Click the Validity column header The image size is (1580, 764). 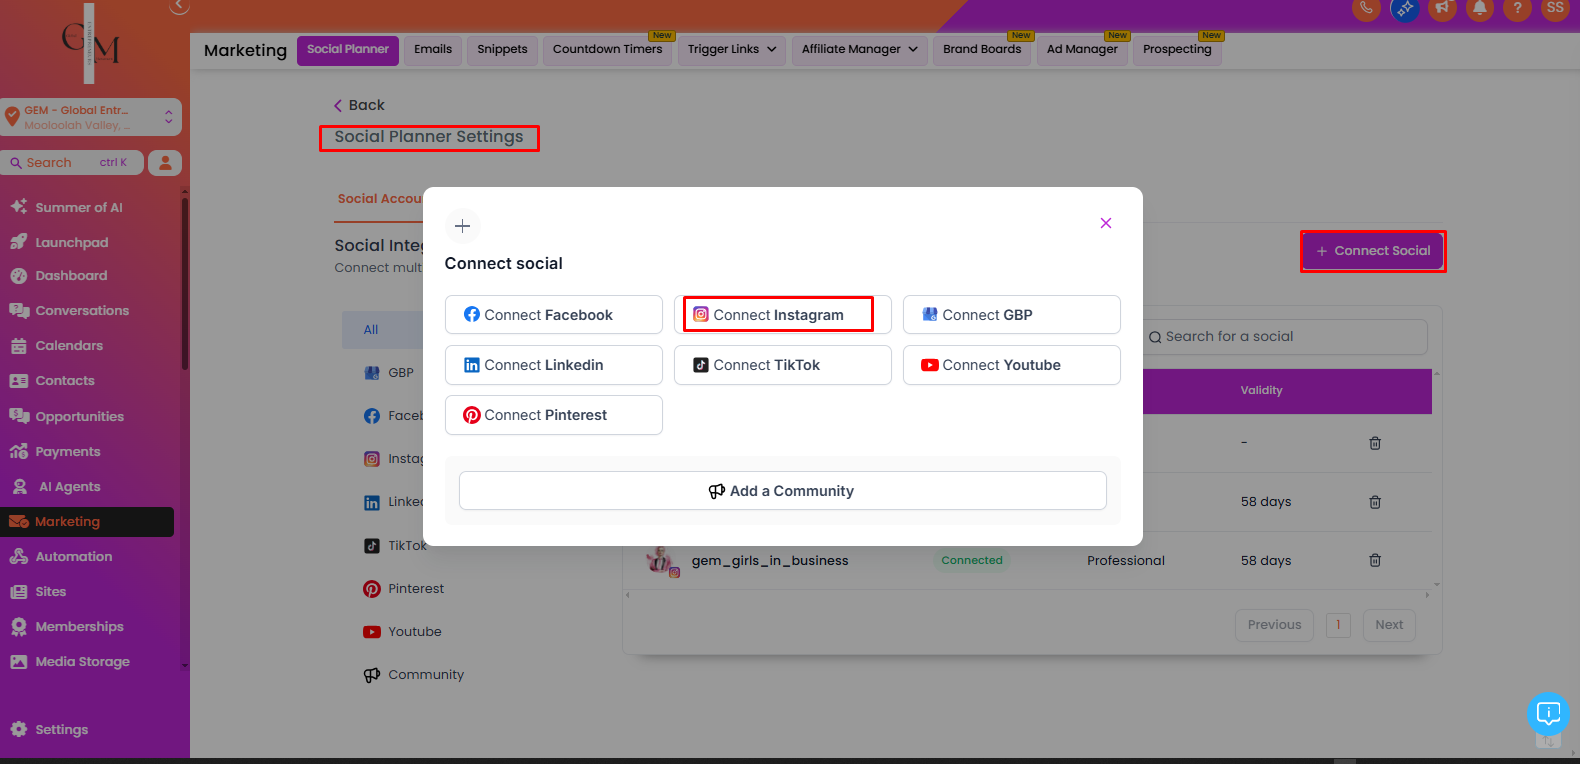pos(1262,391)
